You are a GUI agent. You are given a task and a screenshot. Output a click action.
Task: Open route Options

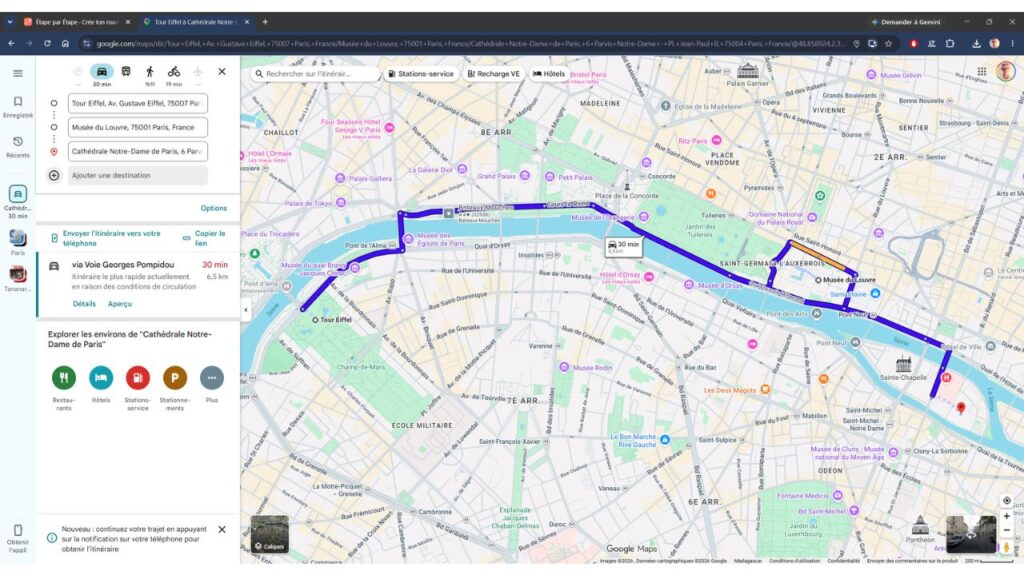[x=214, y=208]
